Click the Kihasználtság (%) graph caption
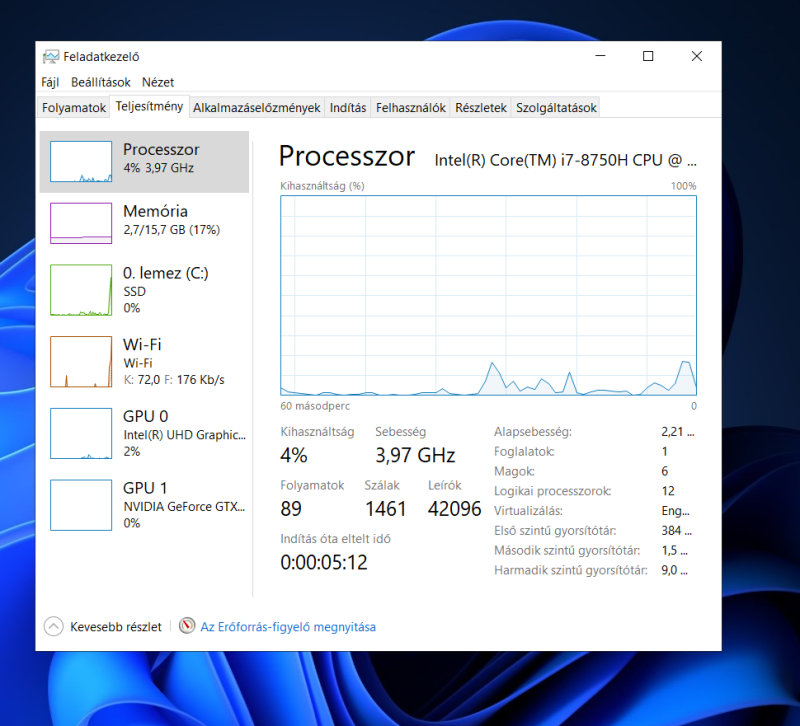 click(322, 186)
